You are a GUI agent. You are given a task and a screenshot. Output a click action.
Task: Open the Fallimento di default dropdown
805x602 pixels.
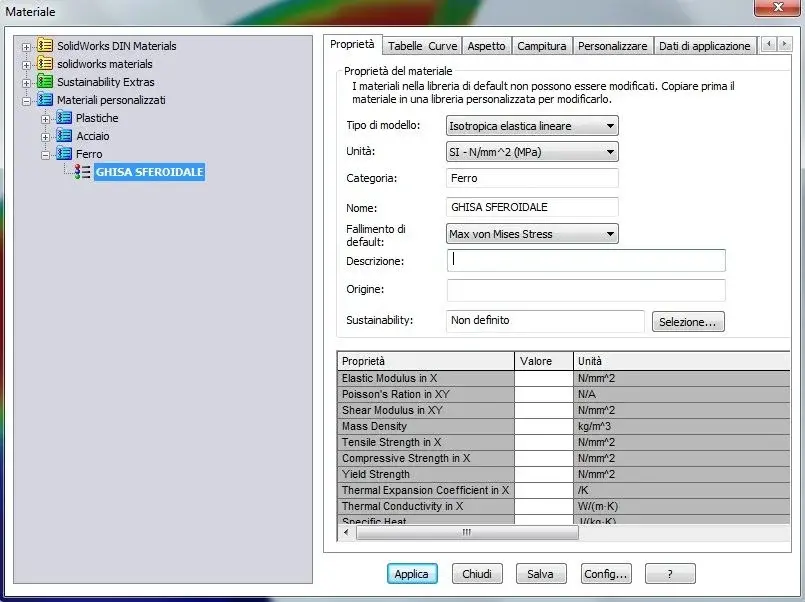(x=532, y=234)
